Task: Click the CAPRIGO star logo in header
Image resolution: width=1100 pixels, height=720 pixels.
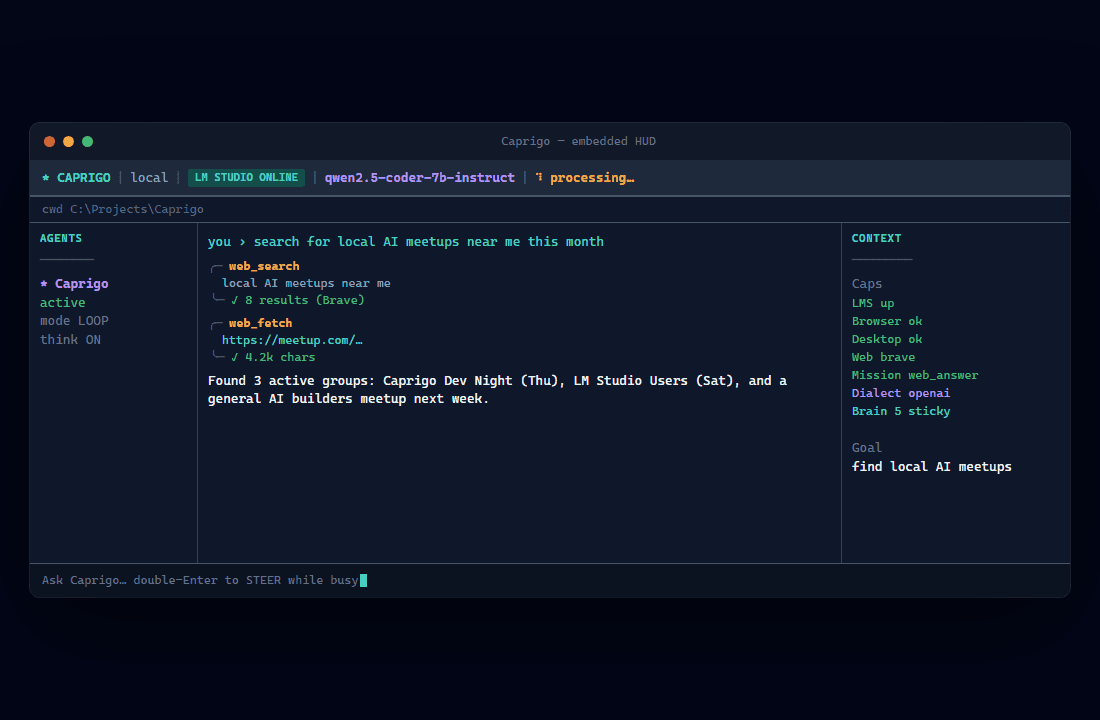Action: (x=46, y=178)
